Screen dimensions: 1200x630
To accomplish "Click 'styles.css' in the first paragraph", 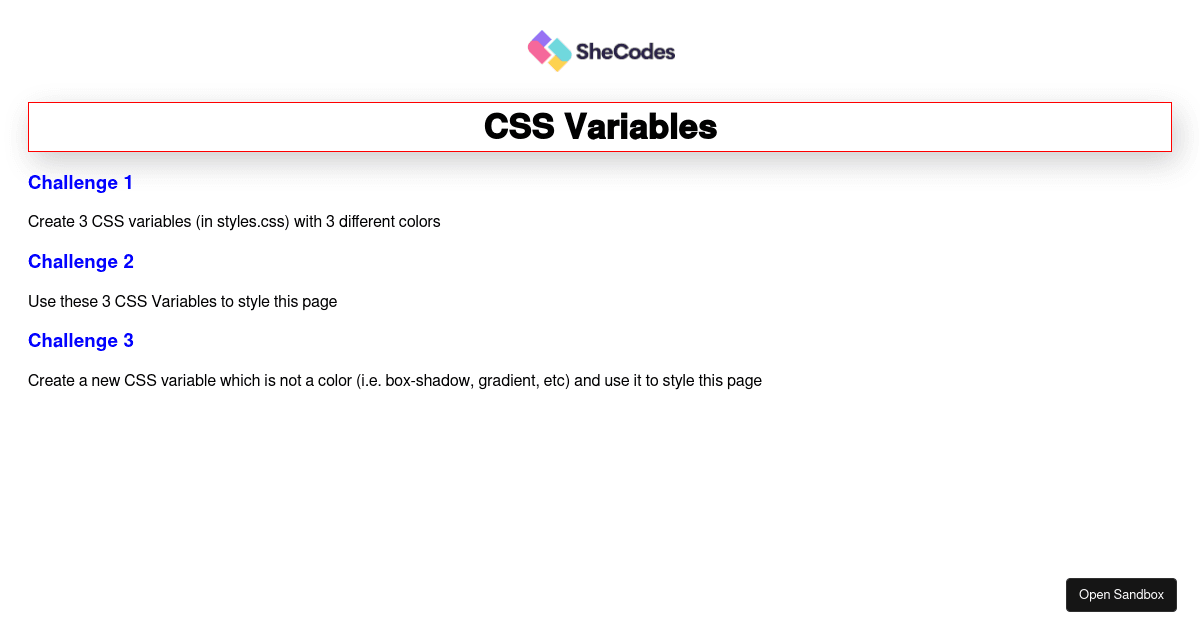I will tap(252, 222).
